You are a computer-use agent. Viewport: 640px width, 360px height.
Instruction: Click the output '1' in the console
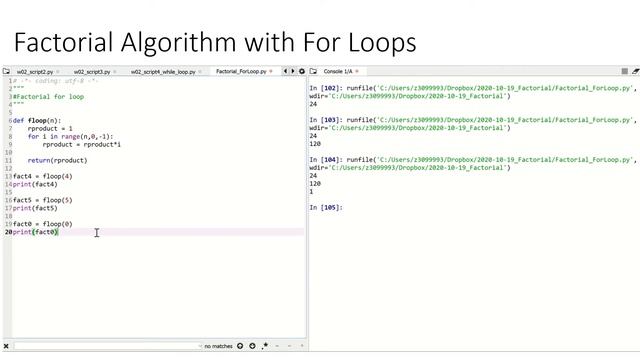[311, 191]
